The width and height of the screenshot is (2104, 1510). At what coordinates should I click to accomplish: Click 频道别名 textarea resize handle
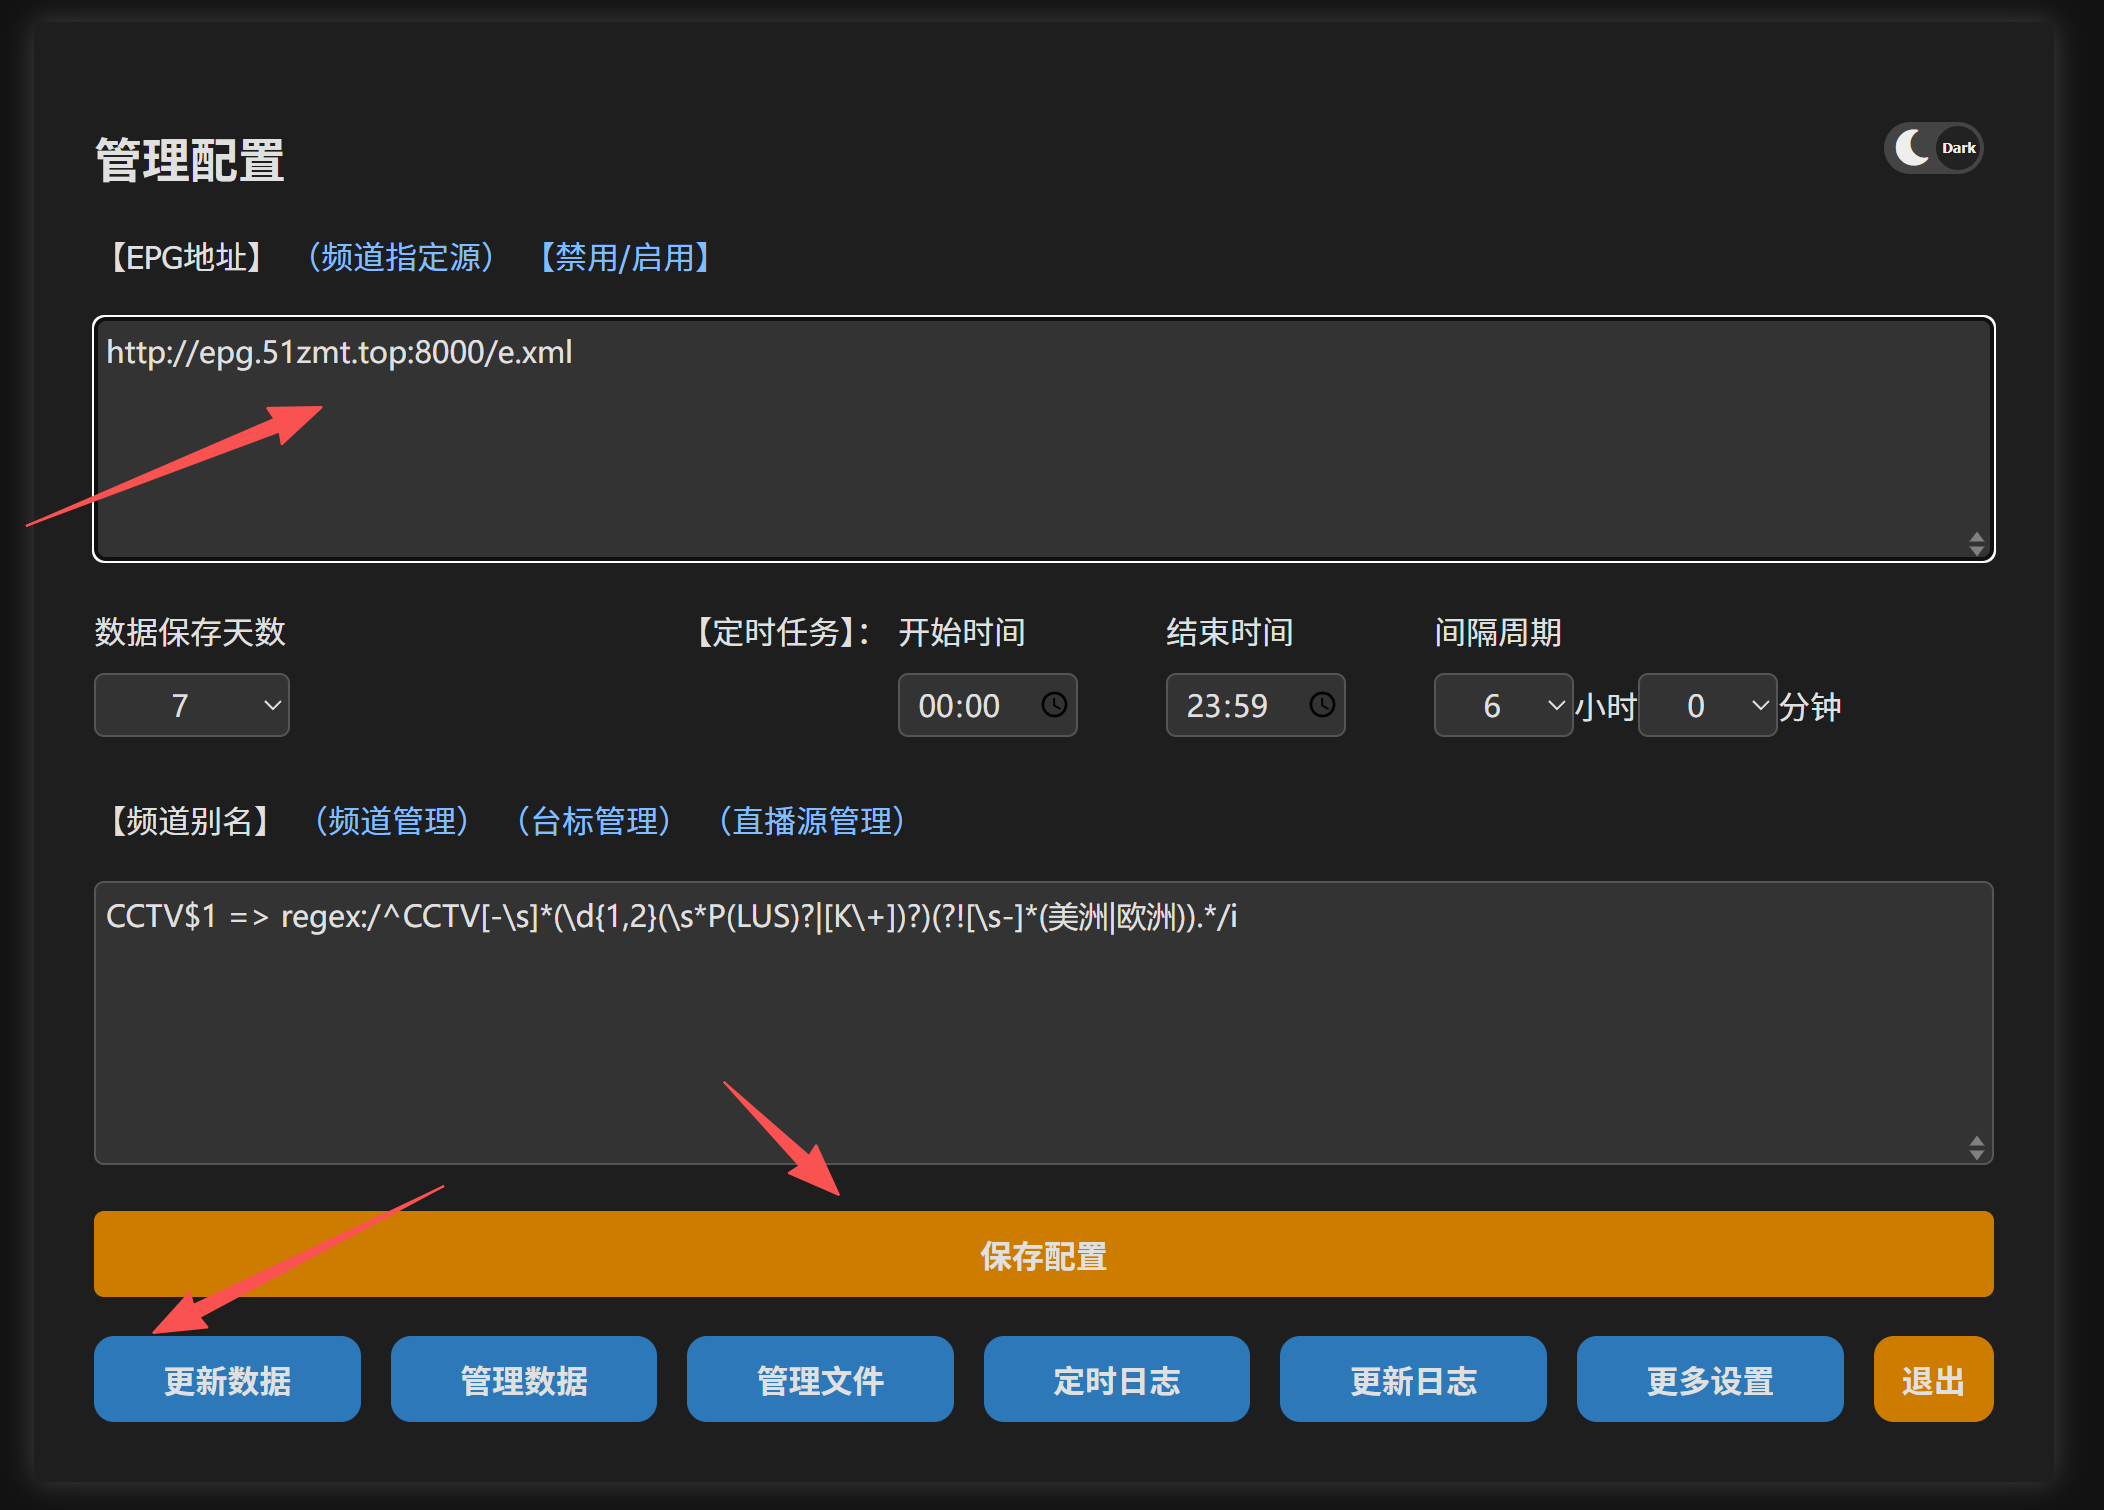(x=1976, y=1148)
